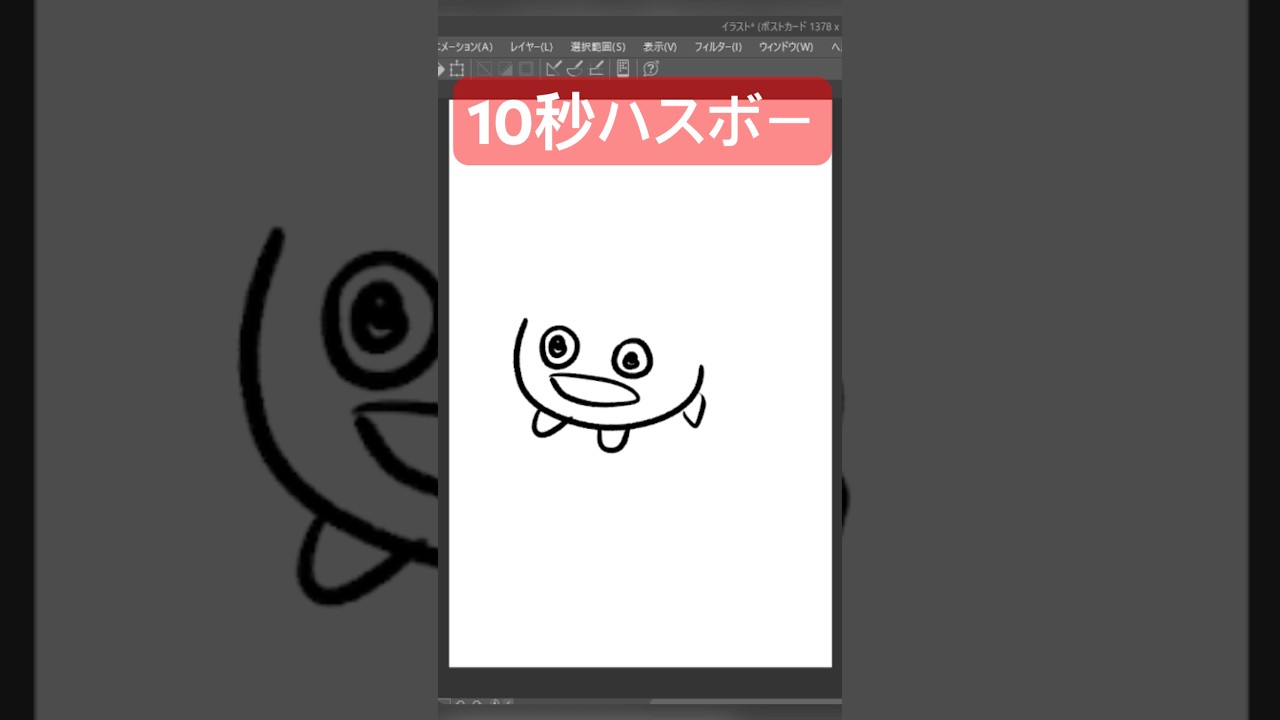Toggle snap to grid

tap(596, 68)
